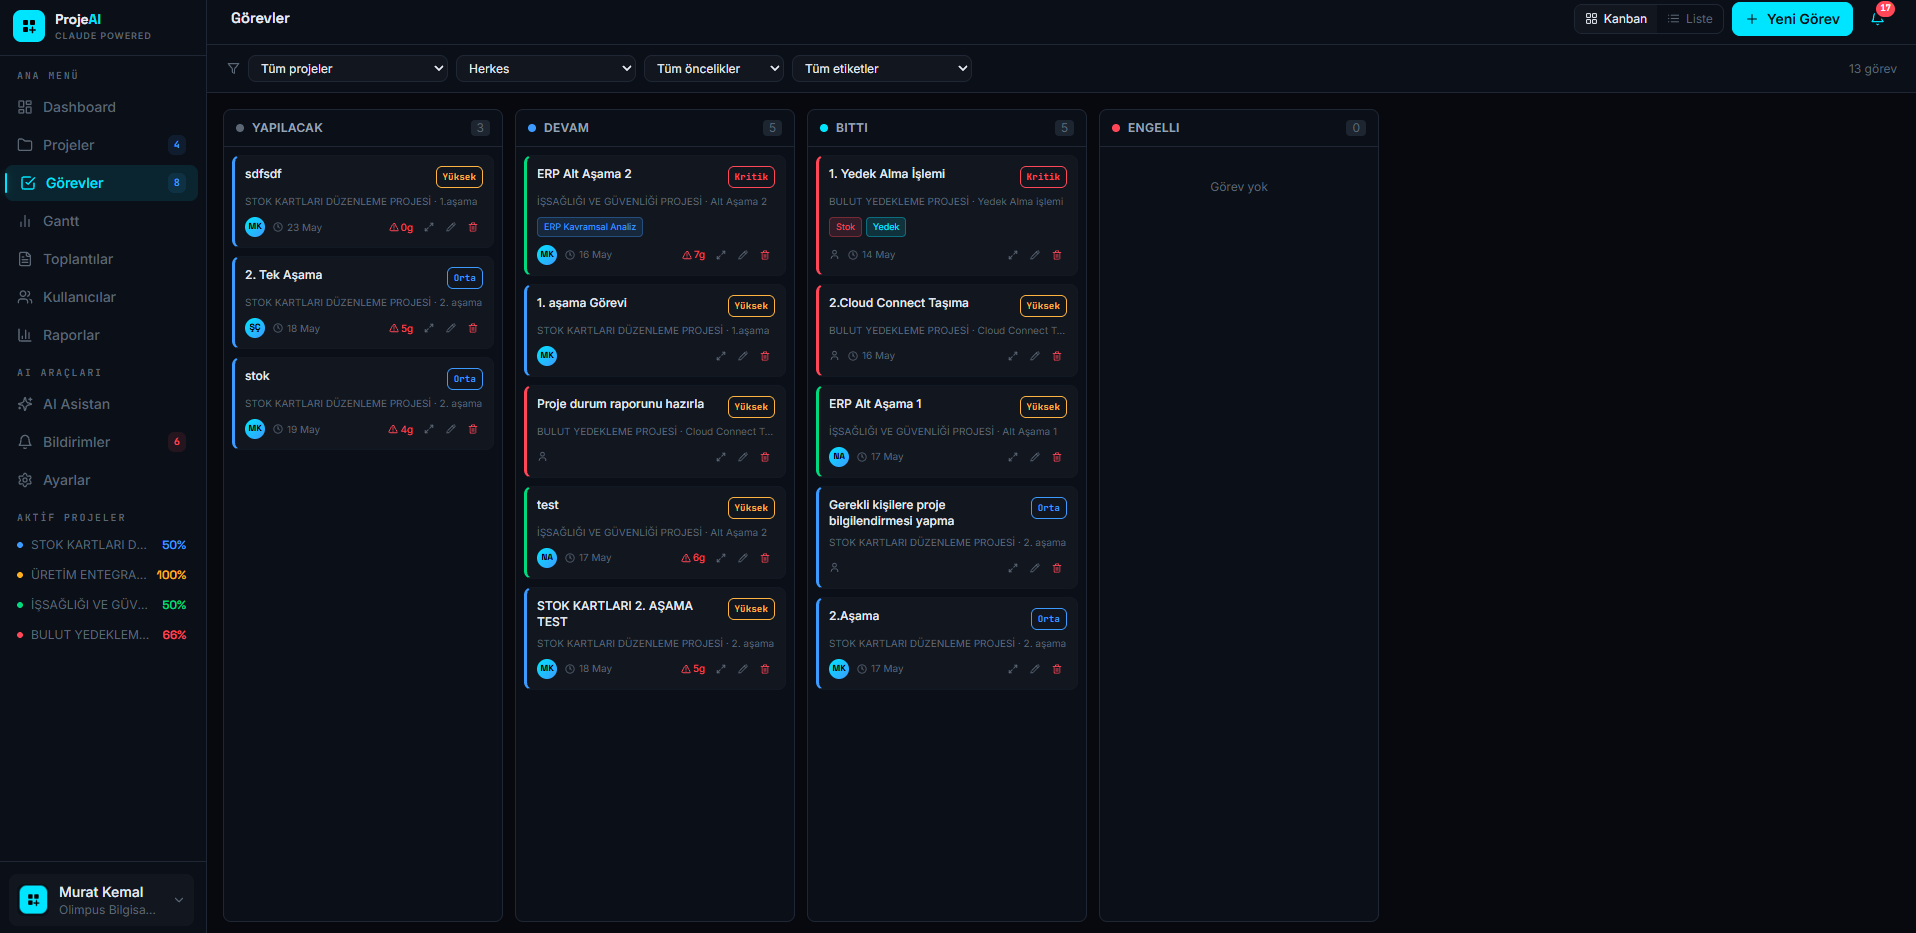Edit the 2.Cloud Connect Taşıma task
The image size is (1916, 933).
pyautogui.click(x=1035, y=356)
